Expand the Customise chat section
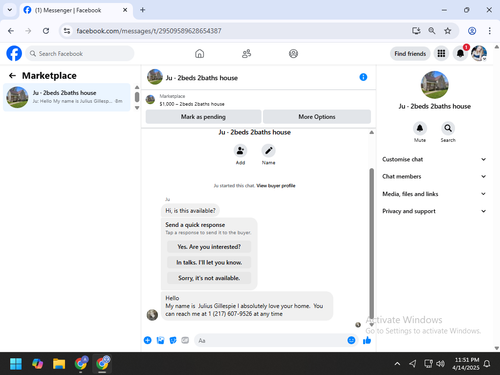This screenshot has height=375, width=500. [x=434, y=159]
